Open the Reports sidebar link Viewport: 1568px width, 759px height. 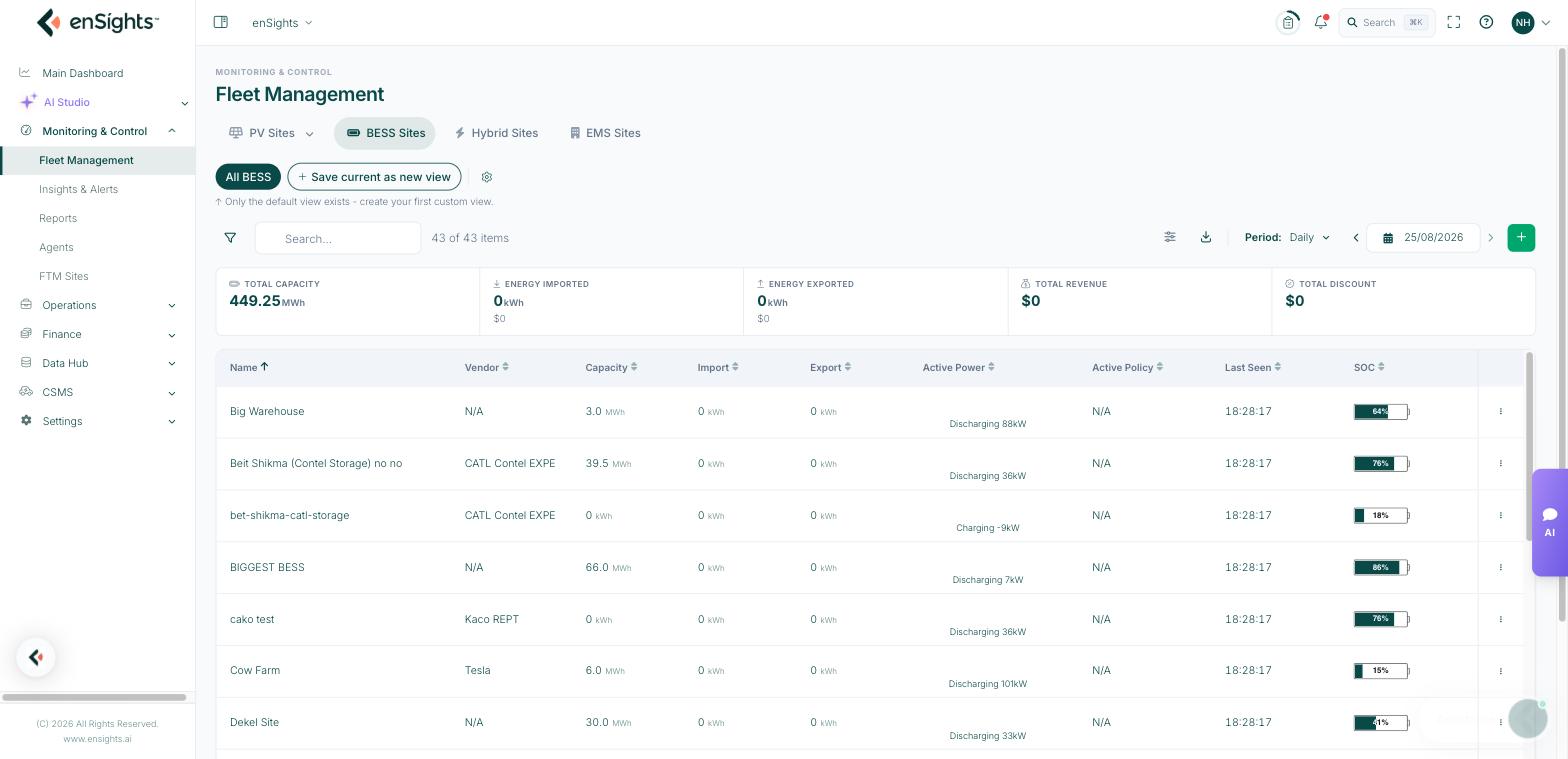coord(58,218)
